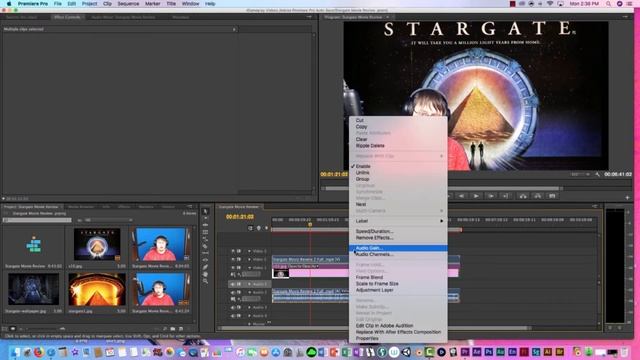Toggle Video 1 track output eye
This screenshot has width=640, height=360.
[x=233, y=267]
